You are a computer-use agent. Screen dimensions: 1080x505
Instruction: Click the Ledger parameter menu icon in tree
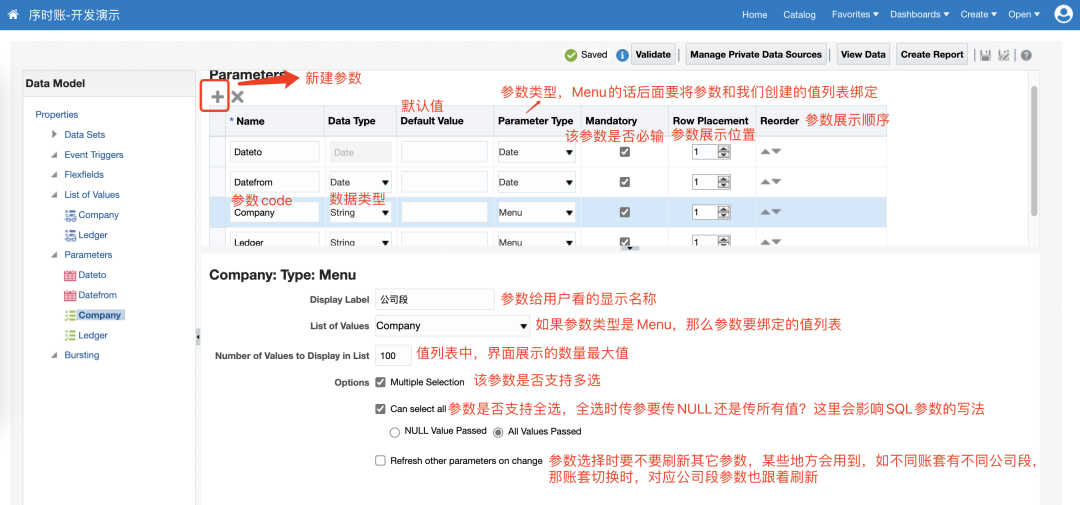70,335
